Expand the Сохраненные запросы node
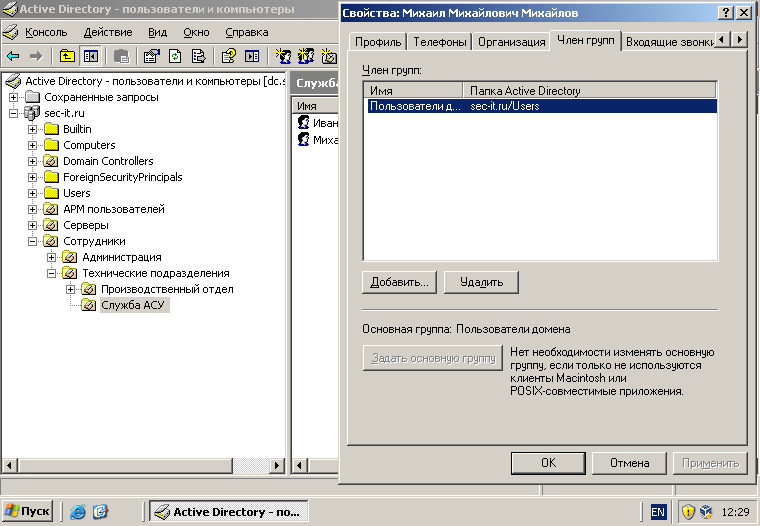Screen dimensions: 760x526 (x=13, y=97)
